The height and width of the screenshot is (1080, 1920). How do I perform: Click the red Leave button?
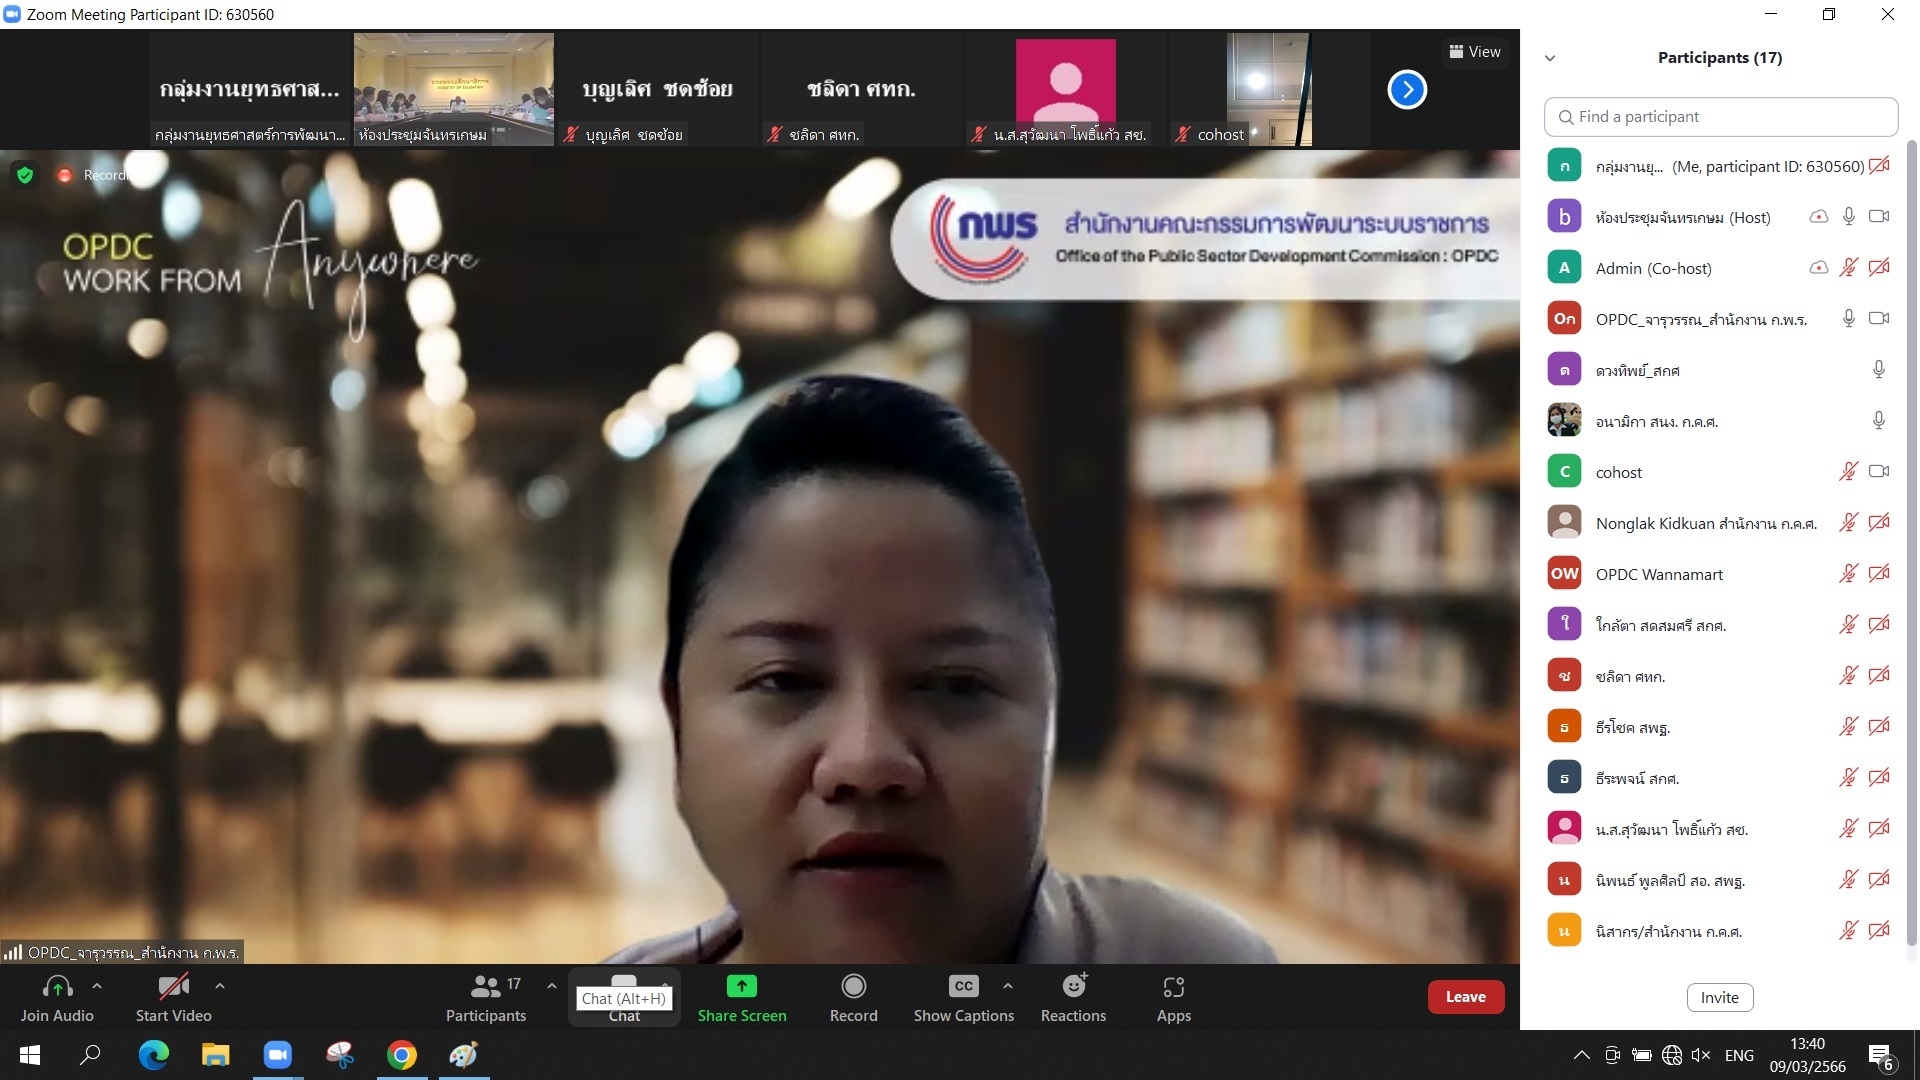pos(1465,997)
